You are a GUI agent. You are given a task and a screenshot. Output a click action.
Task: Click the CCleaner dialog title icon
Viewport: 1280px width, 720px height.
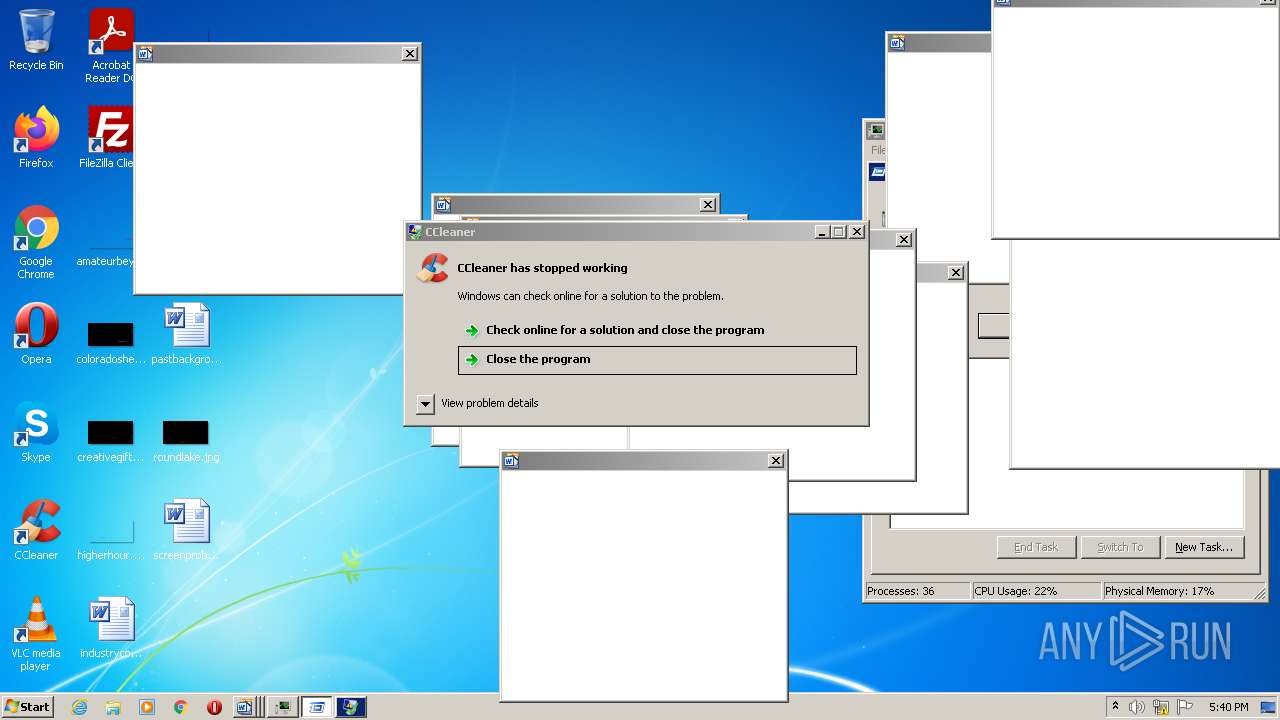[x=415, y=232]
